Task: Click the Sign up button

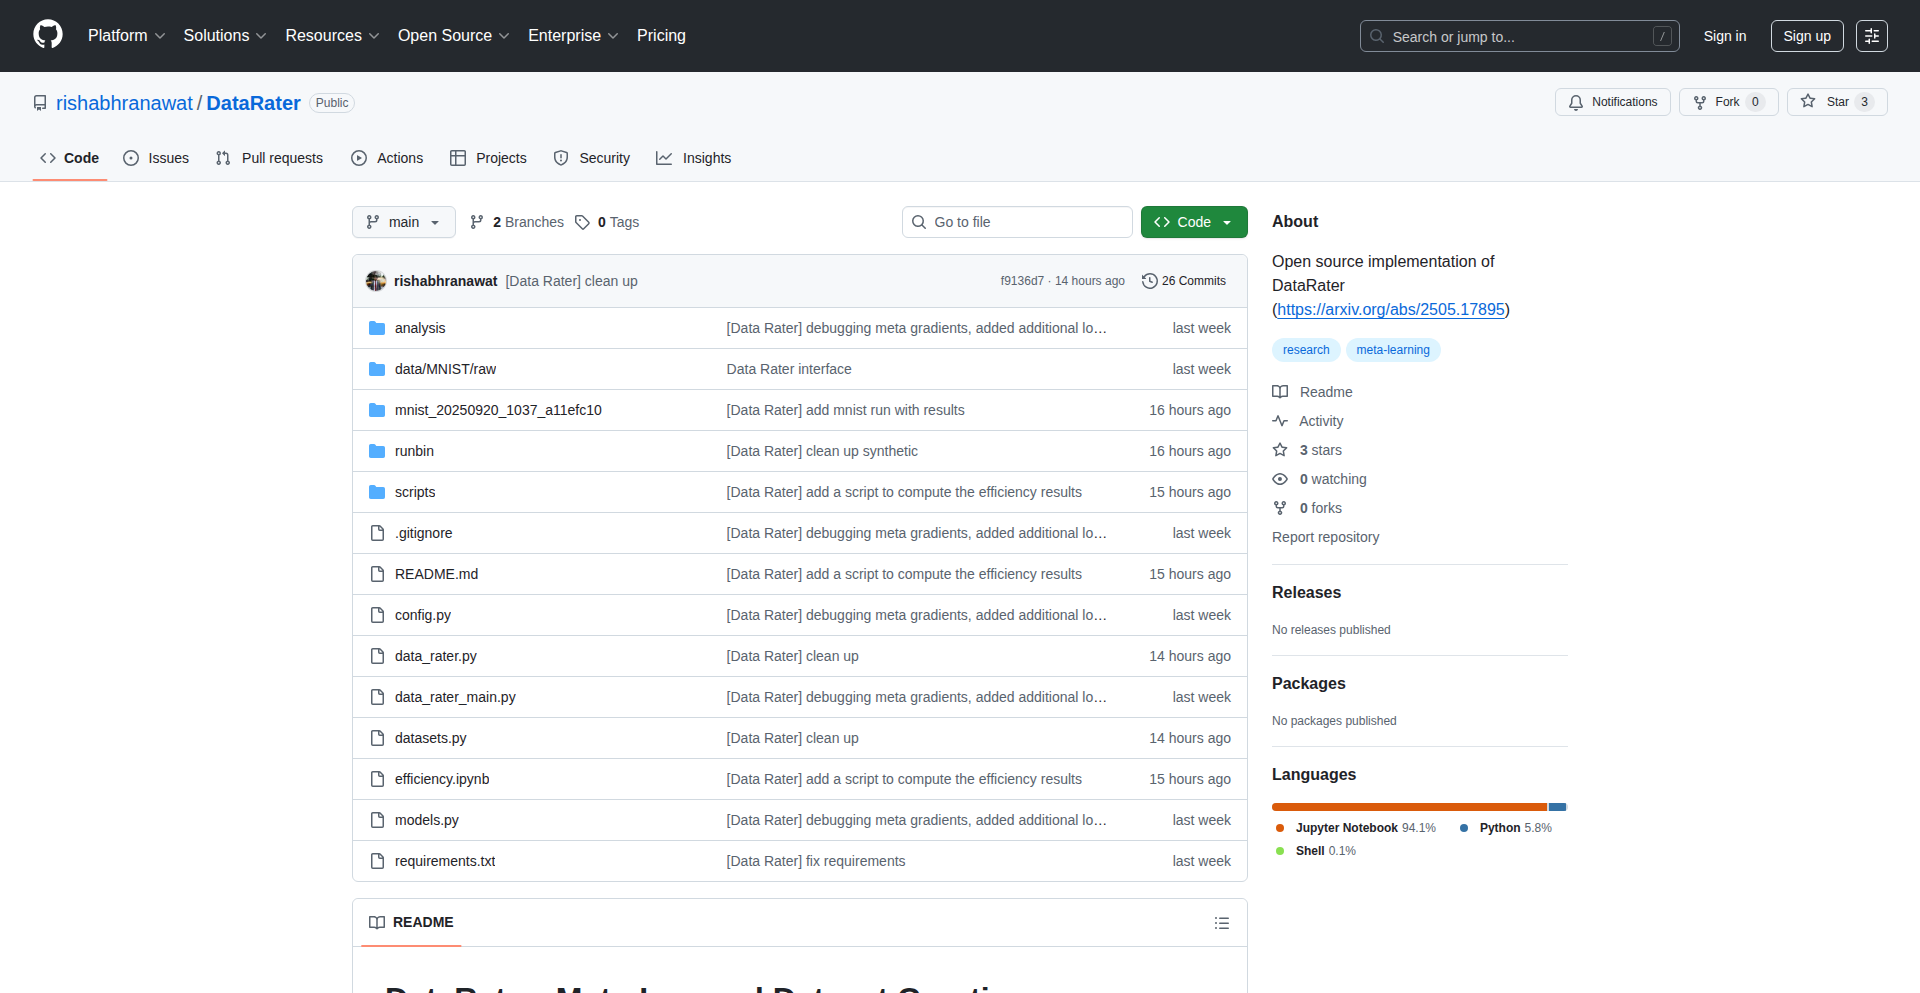Action: 1806,36
